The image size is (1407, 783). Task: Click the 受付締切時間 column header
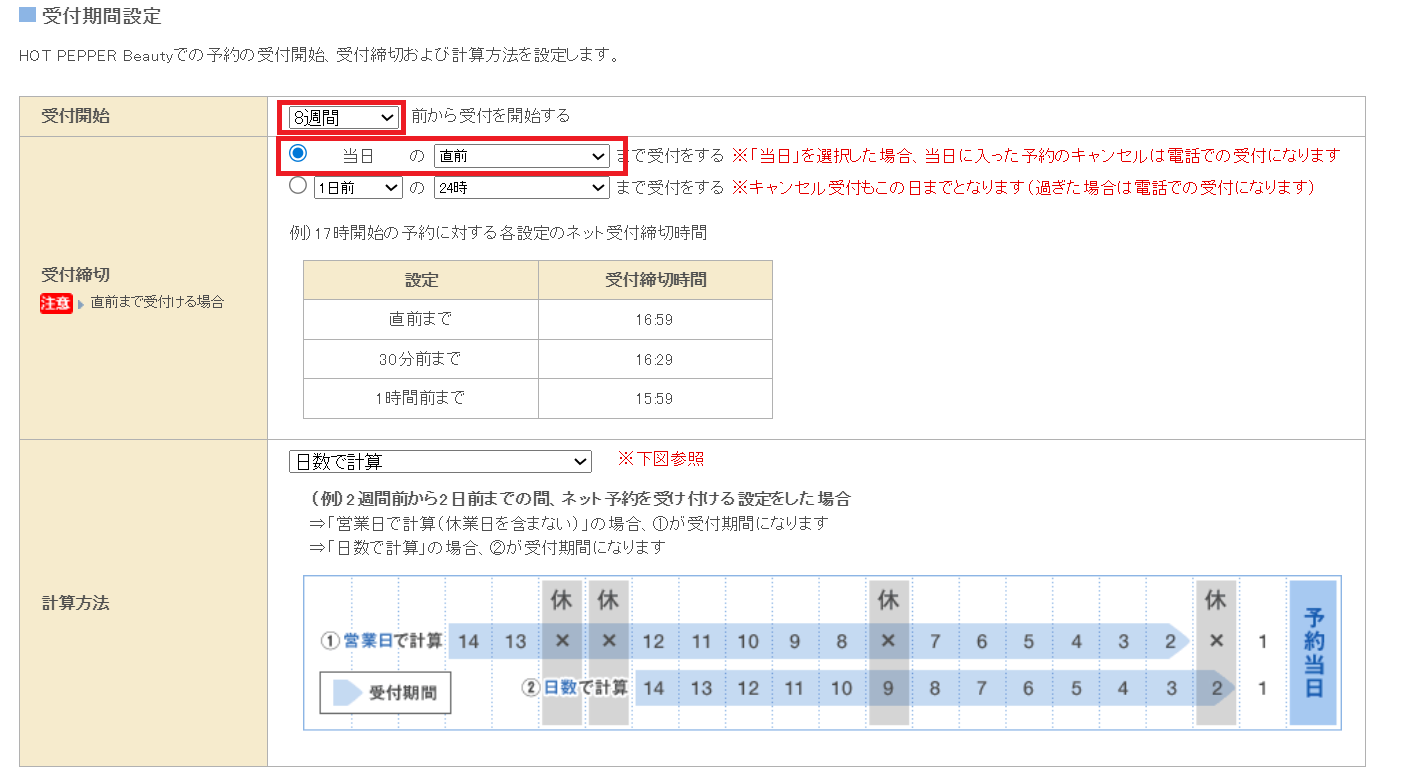point(655,280)
